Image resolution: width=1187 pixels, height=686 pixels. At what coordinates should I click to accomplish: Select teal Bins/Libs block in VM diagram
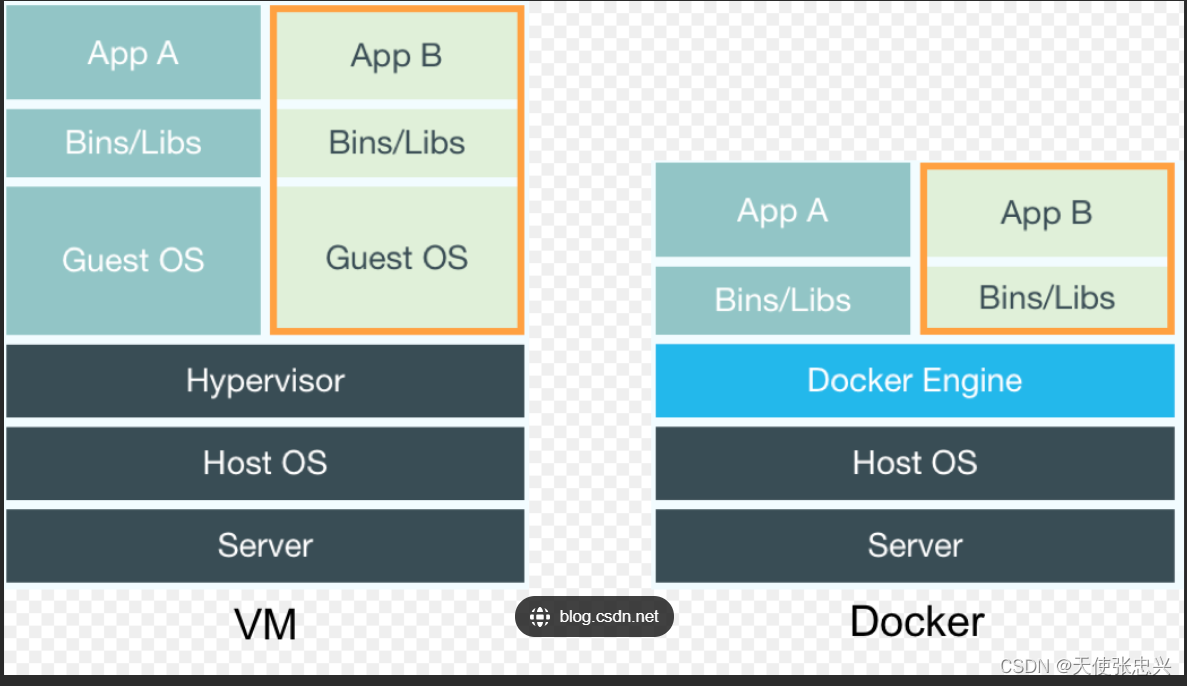[133, 143]
